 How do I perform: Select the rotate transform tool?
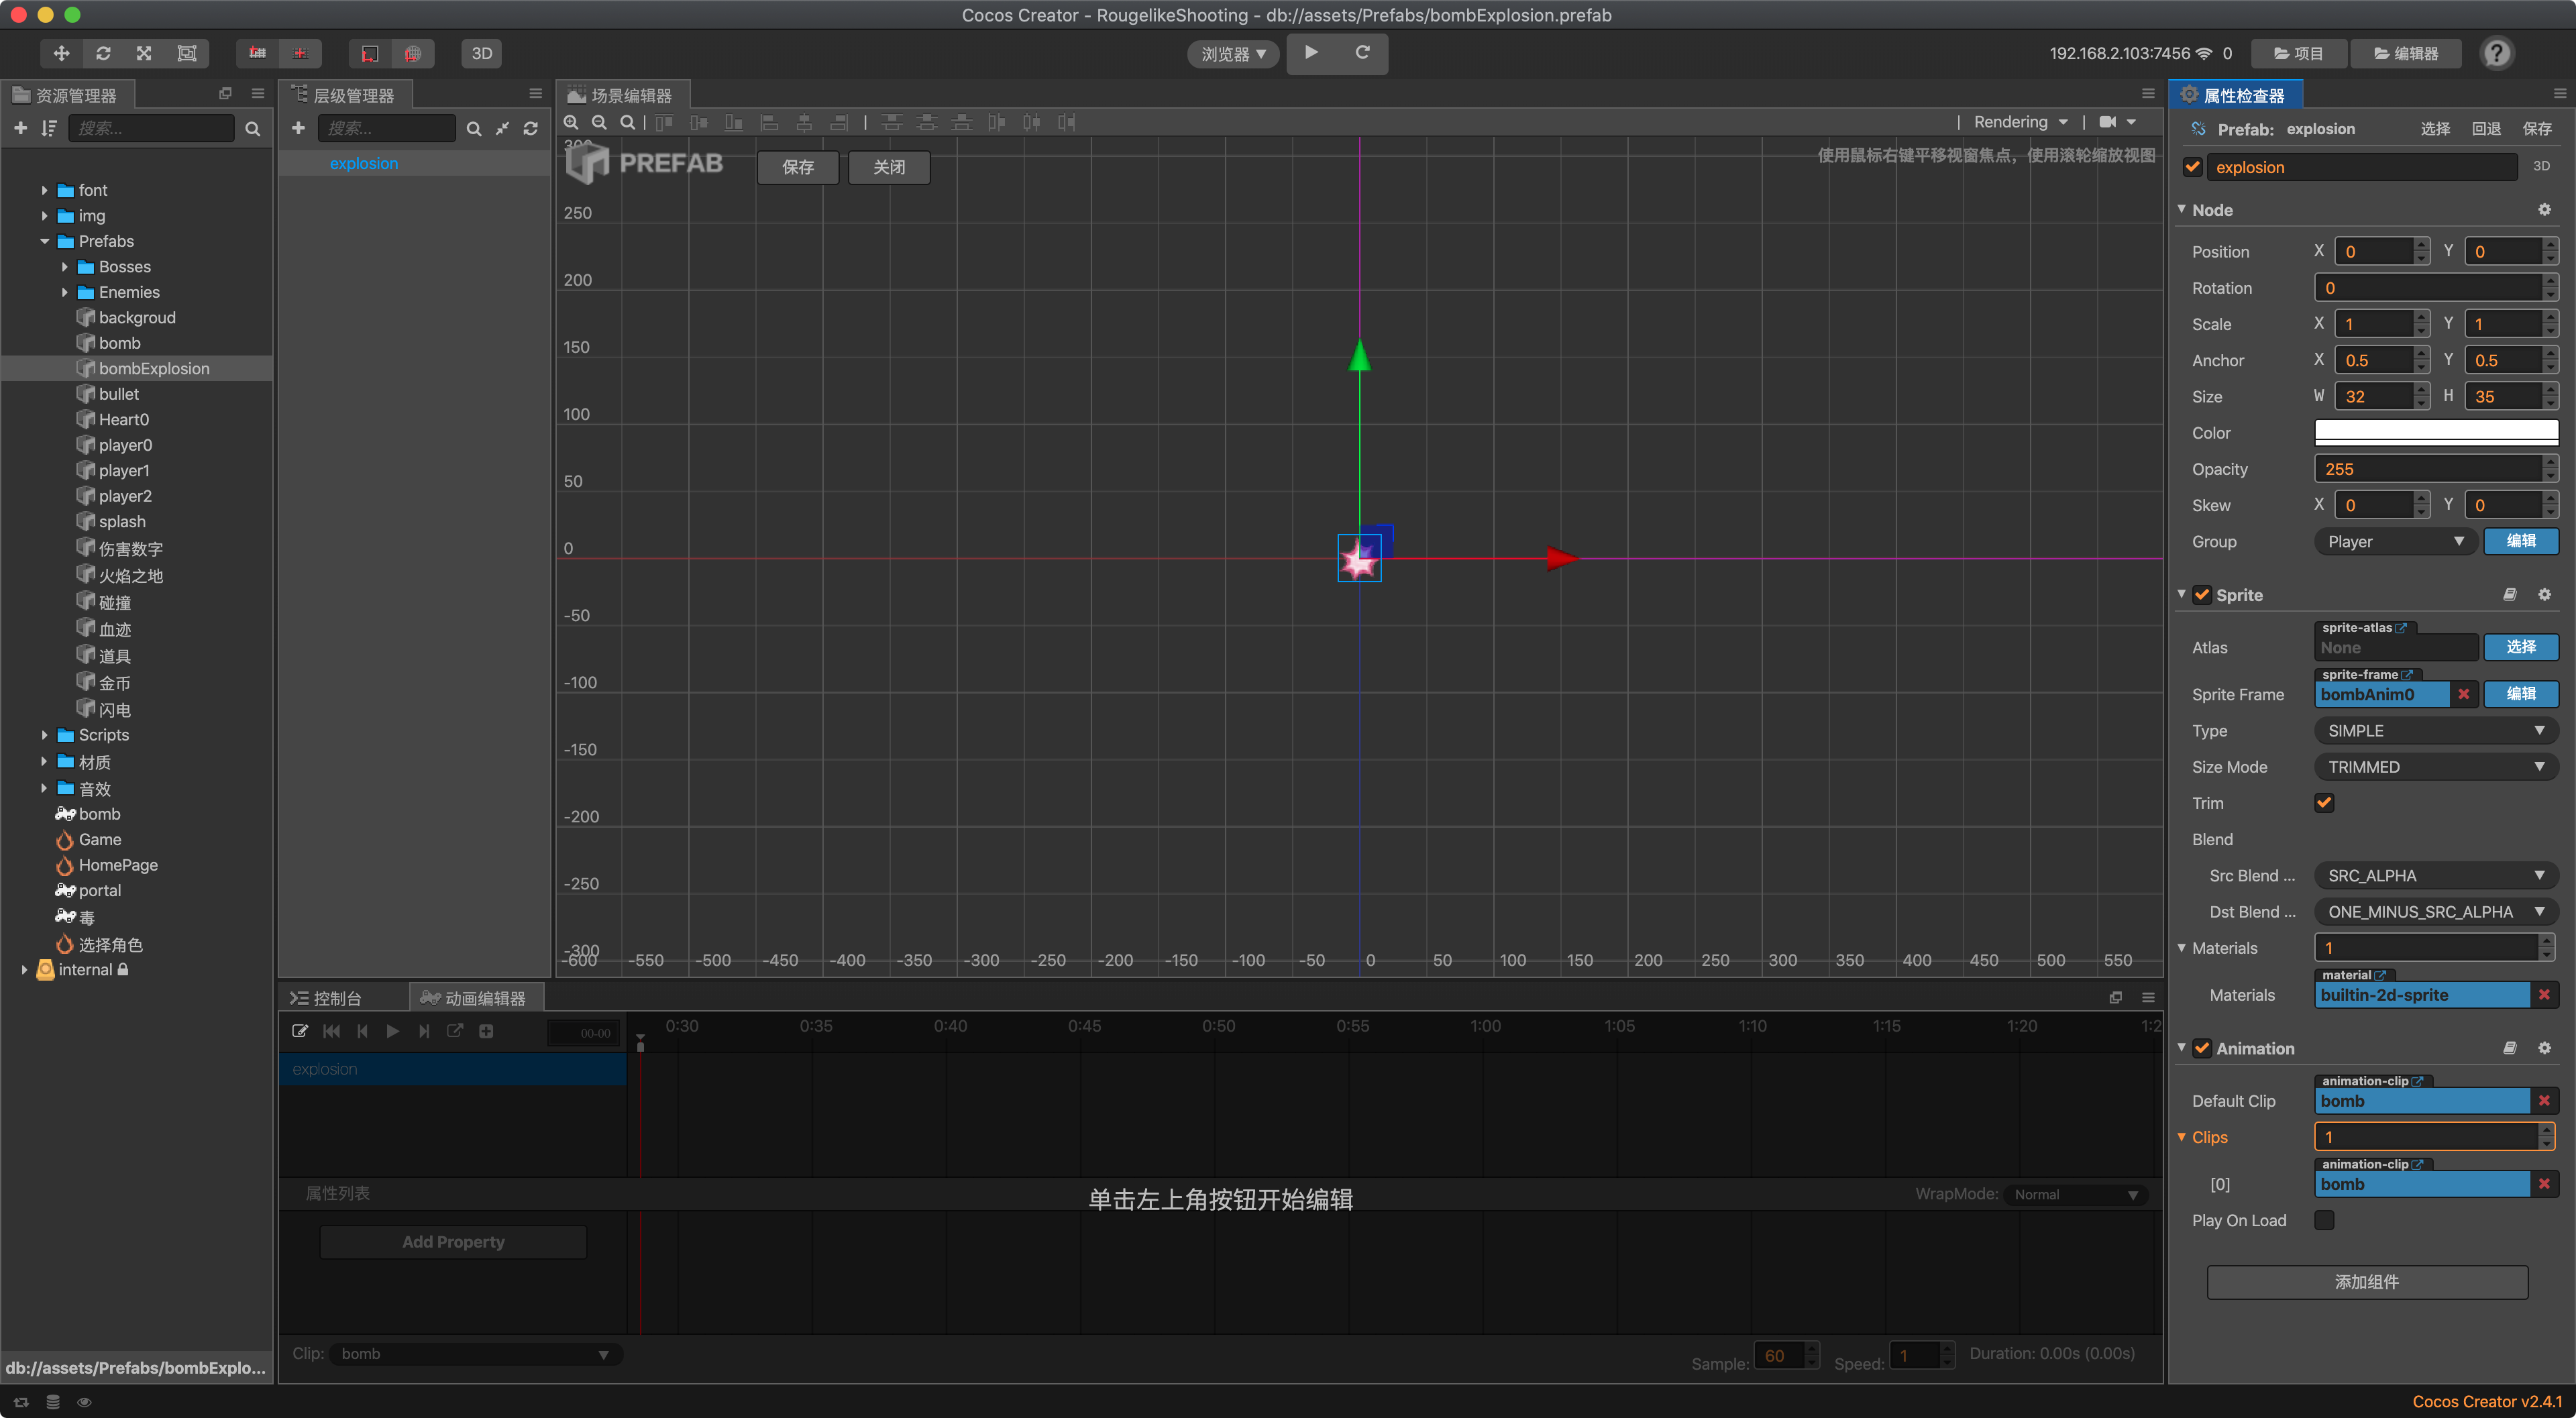[x=103, y=53]
